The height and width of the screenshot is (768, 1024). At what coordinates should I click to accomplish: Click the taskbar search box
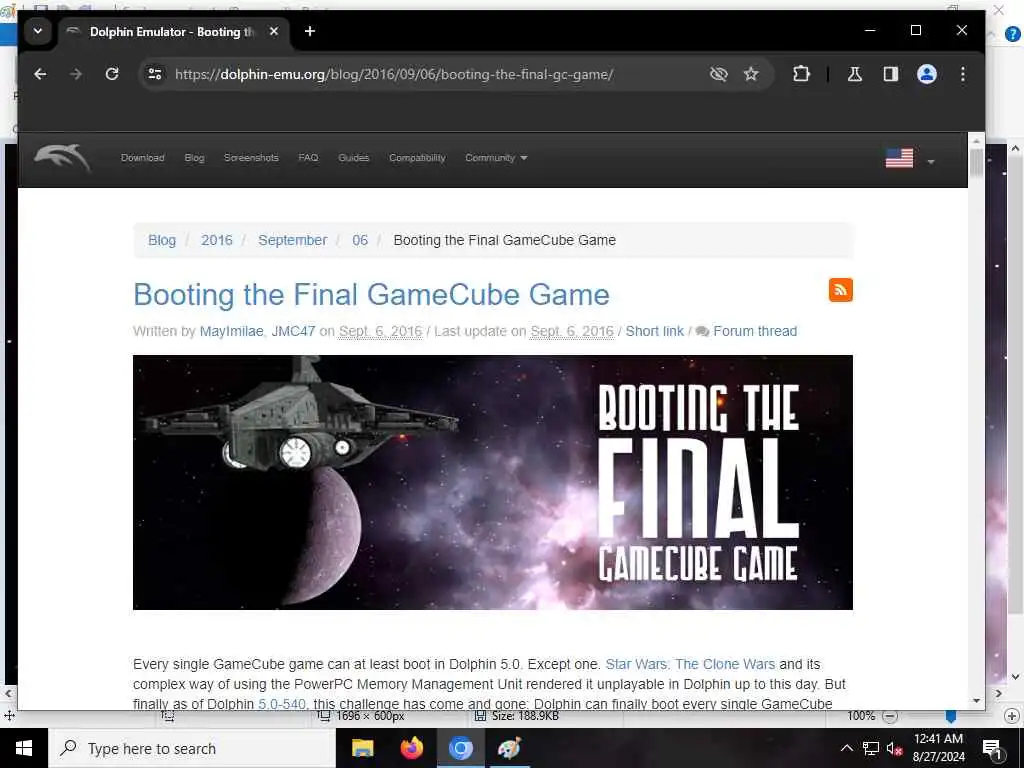[192, 748]
